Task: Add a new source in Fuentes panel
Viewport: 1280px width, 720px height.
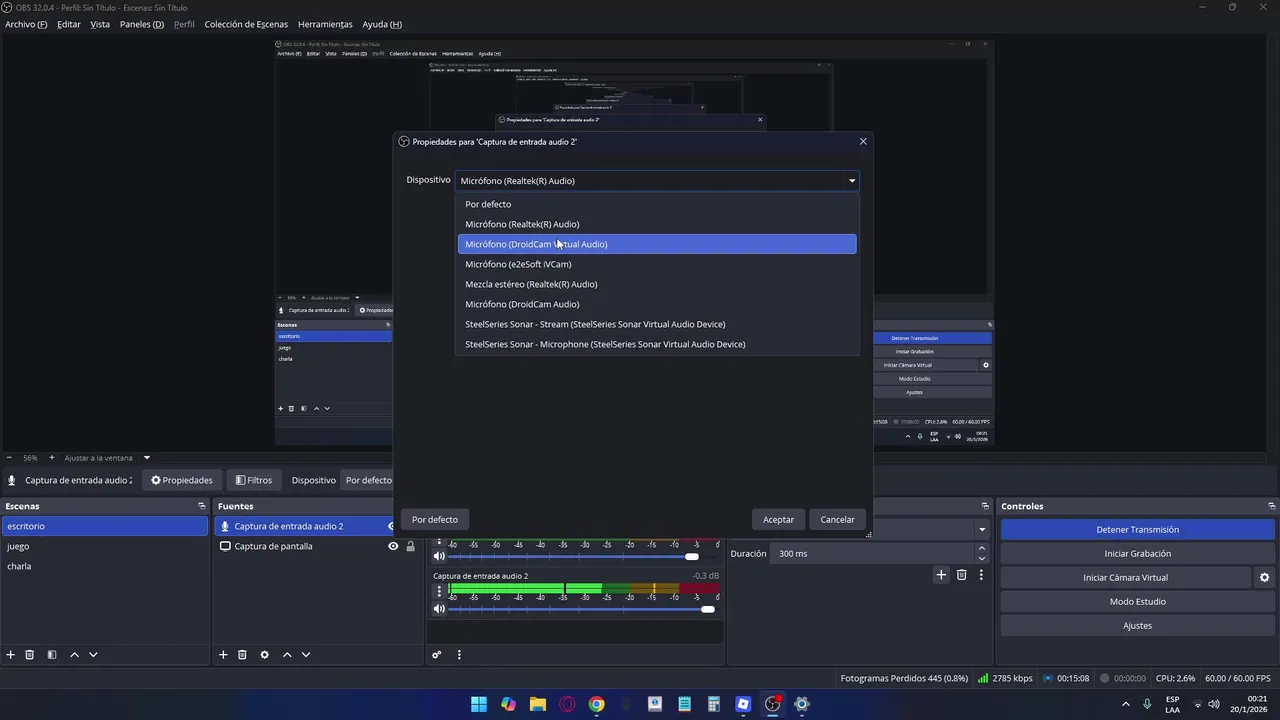Action: point(223,655)
